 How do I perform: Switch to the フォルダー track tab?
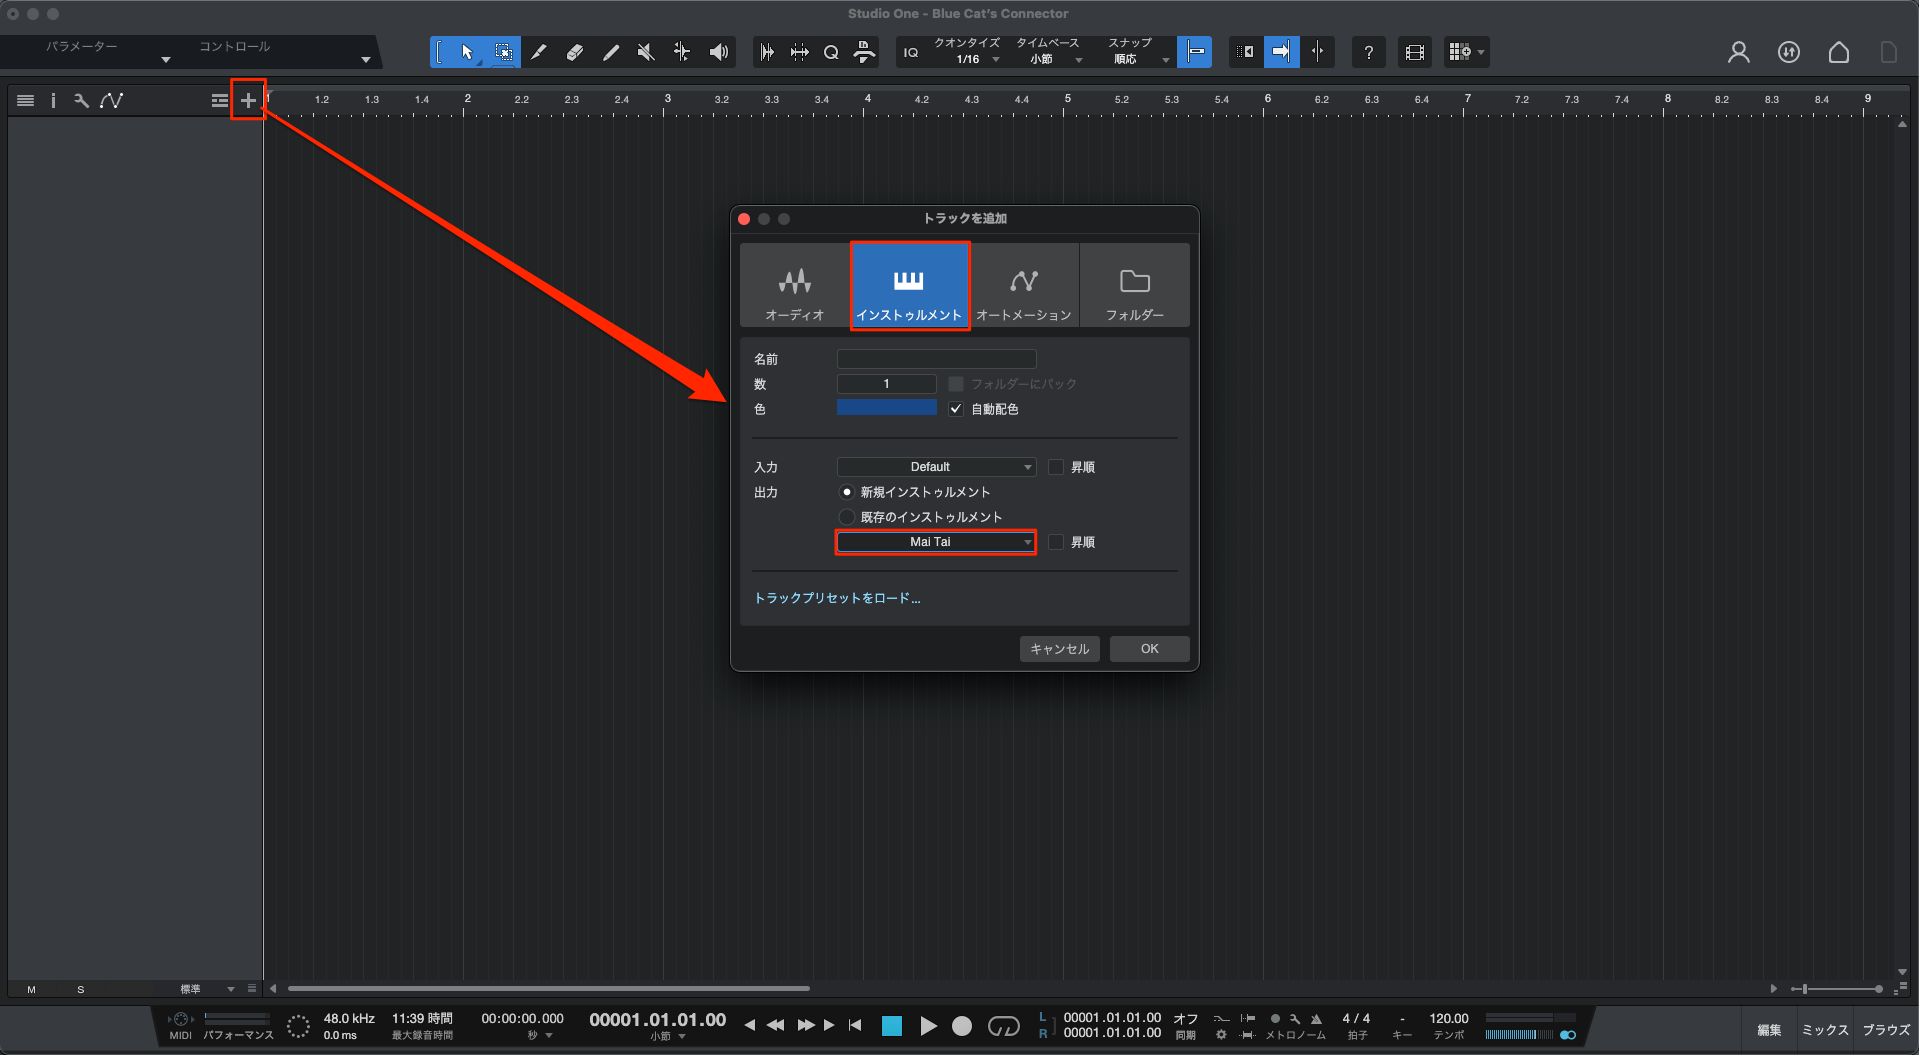coord(1134,285)
